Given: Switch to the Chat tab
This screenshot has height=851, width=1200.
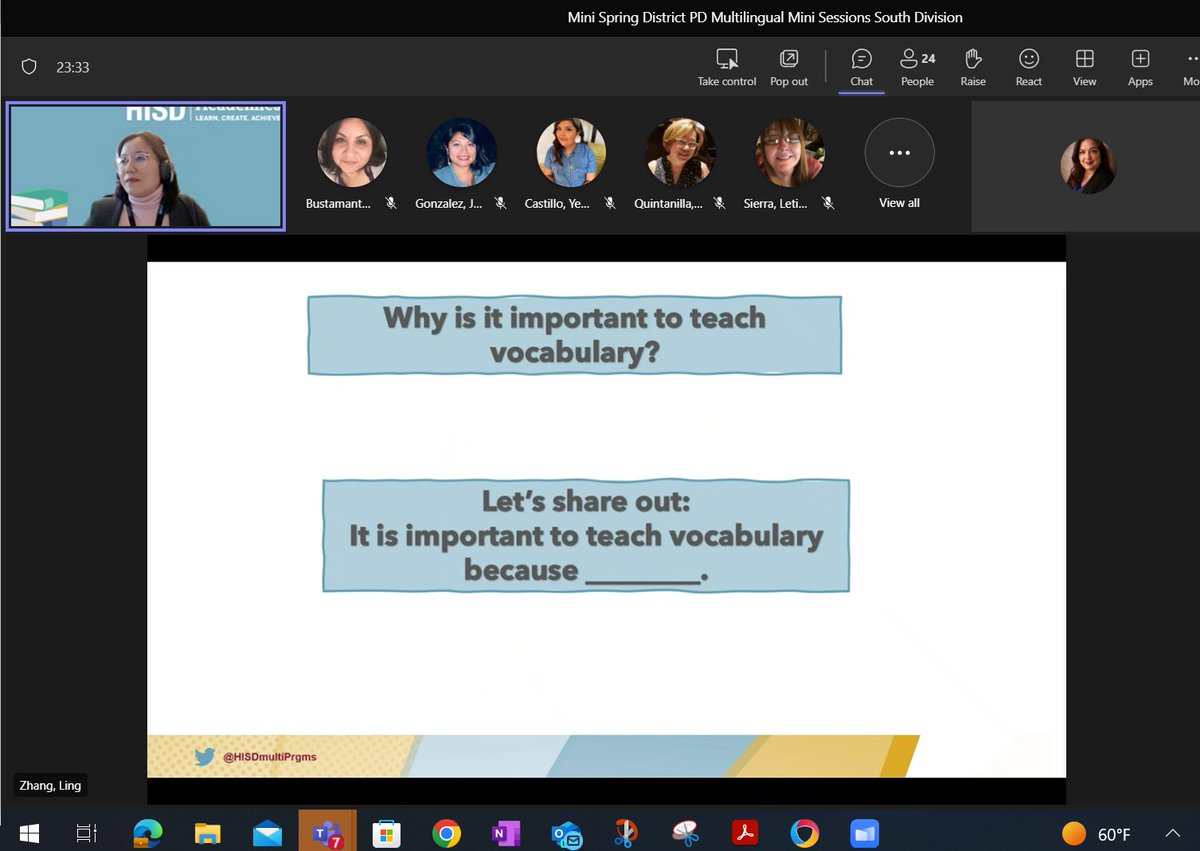Looking at the screenshot, I should (x=861, y=67).
